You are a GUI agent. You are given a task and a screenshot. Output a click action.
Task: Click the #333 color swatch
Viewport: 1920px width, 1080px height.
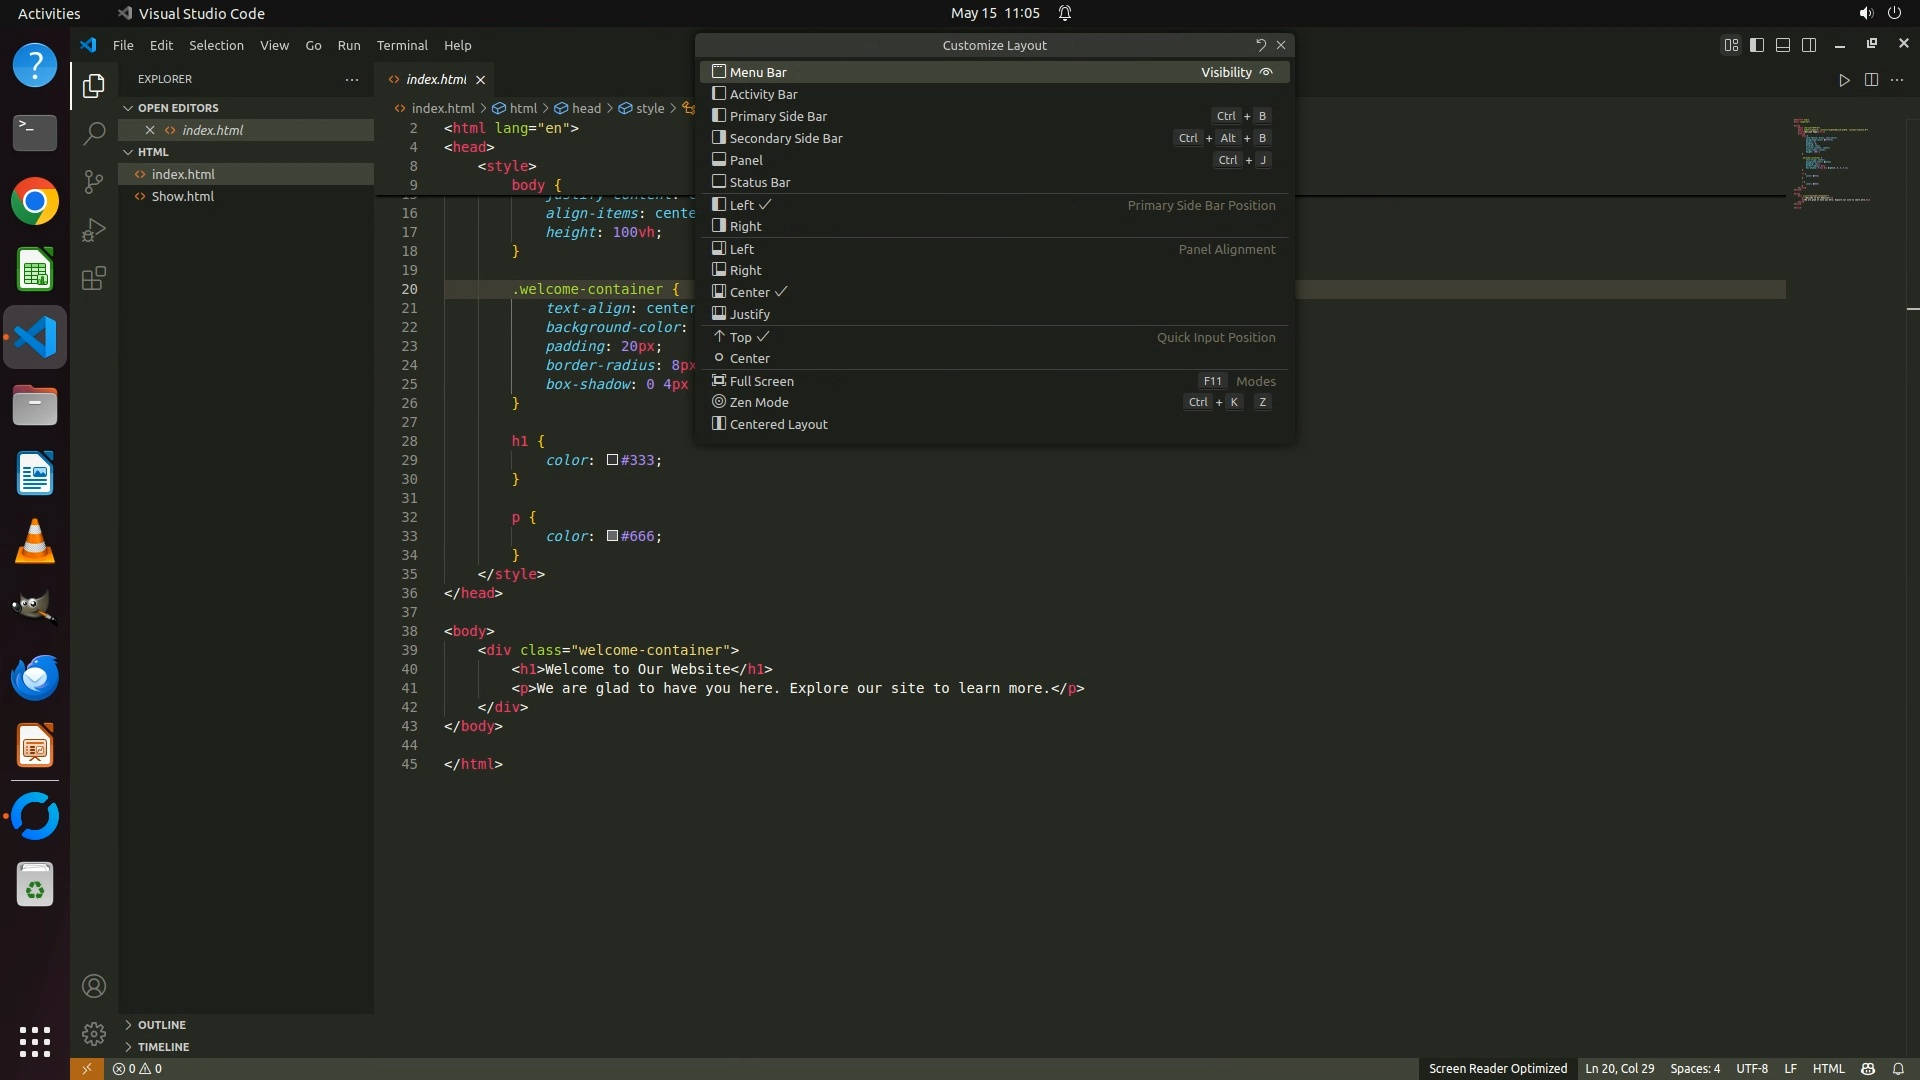[612, 460]
